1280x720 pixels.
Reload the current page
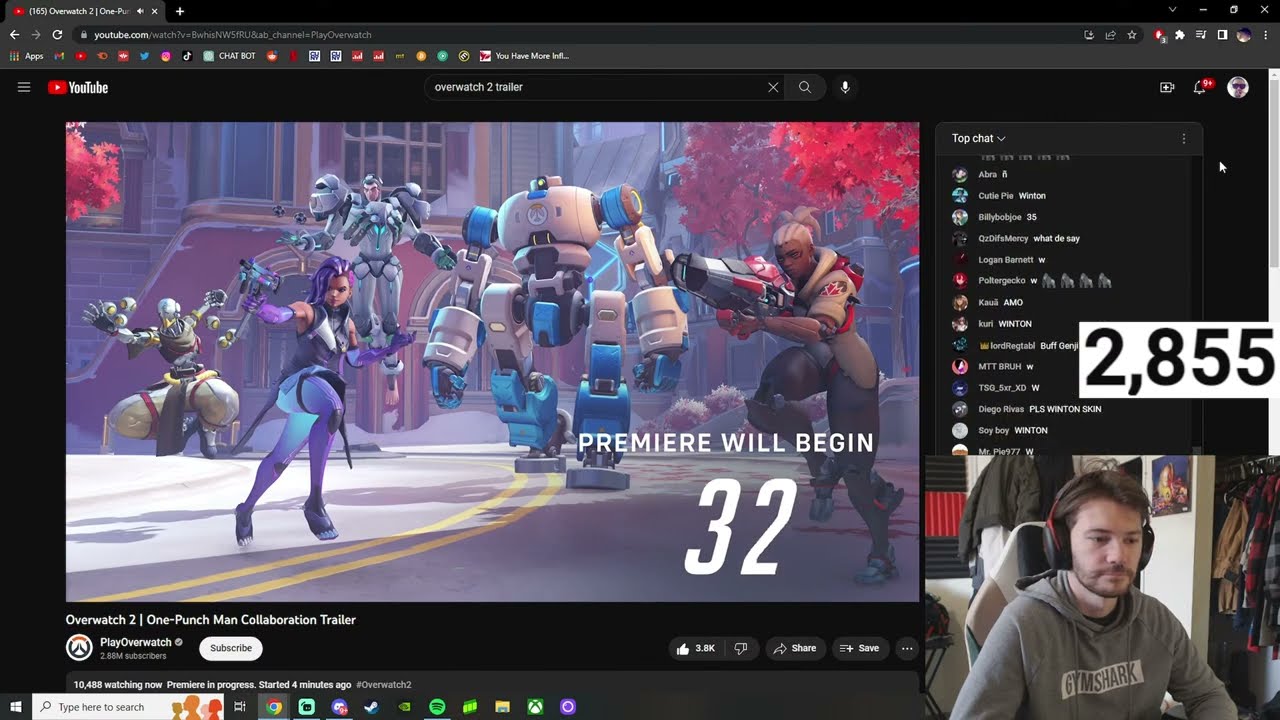[x=57, y=34]
